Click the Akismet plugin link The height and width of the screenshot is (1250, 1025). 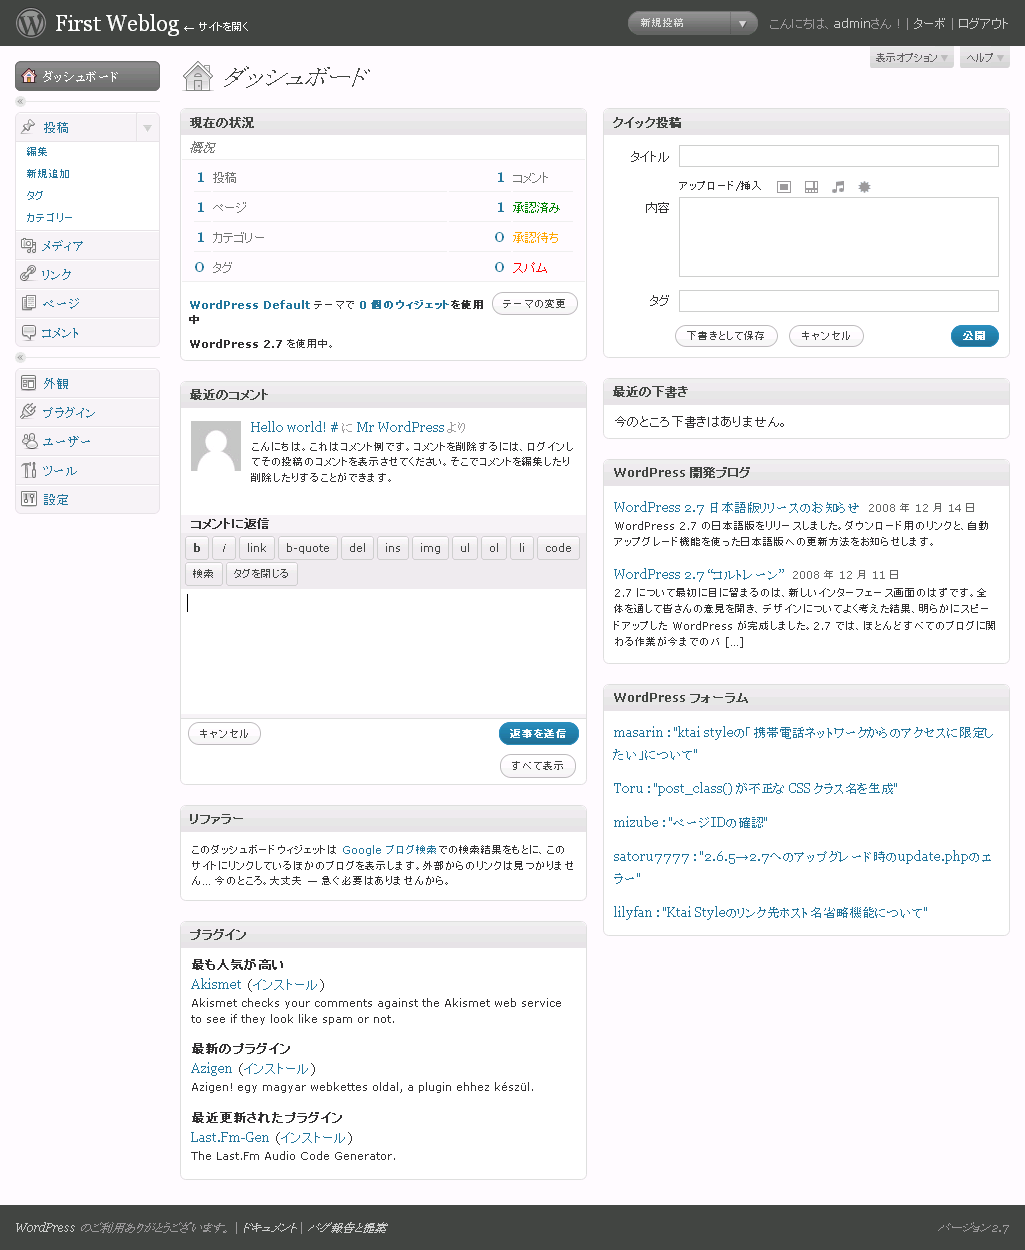point(216,985)
